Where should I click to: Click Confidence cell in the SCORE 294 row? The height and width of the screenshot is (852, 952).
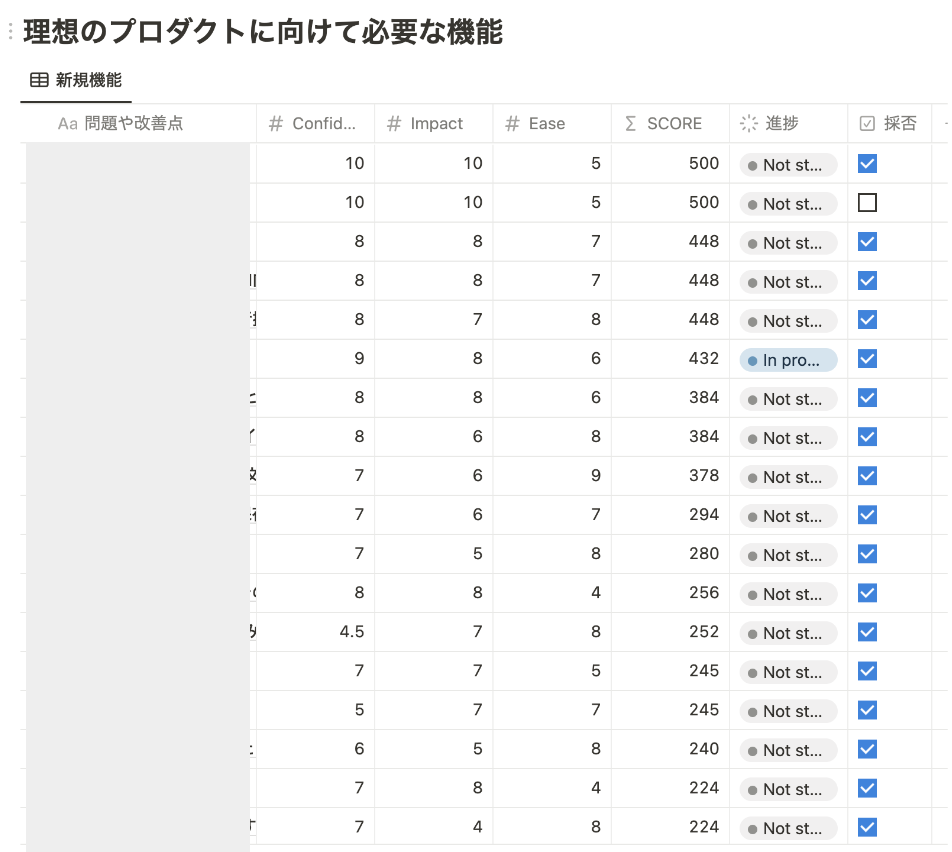coord(315,514)
